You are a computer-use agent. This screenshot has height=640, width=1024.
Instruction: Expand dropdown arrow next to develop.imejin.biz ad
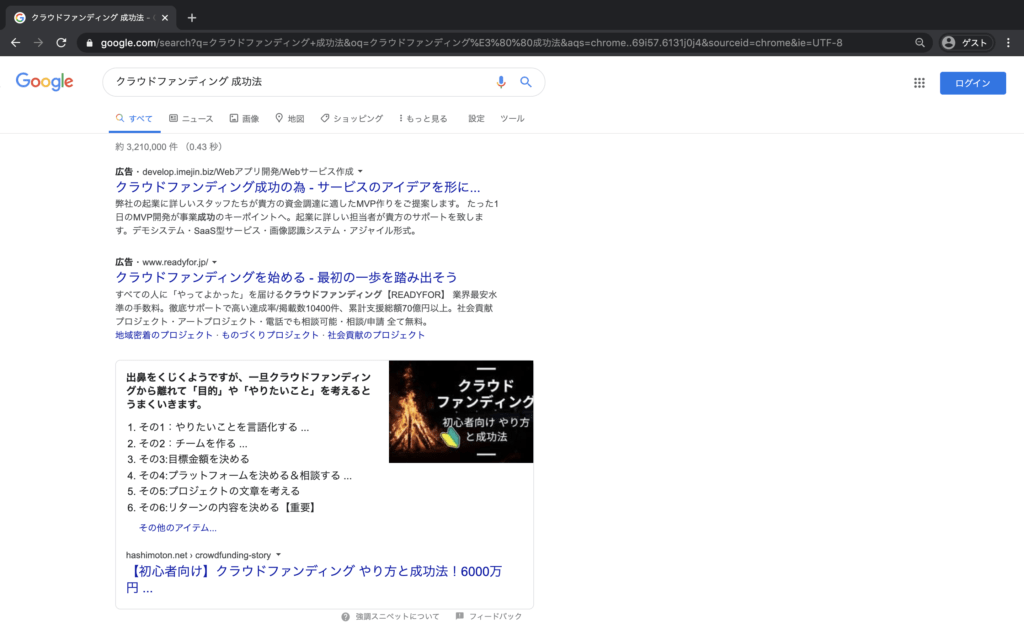coord(360,172)
